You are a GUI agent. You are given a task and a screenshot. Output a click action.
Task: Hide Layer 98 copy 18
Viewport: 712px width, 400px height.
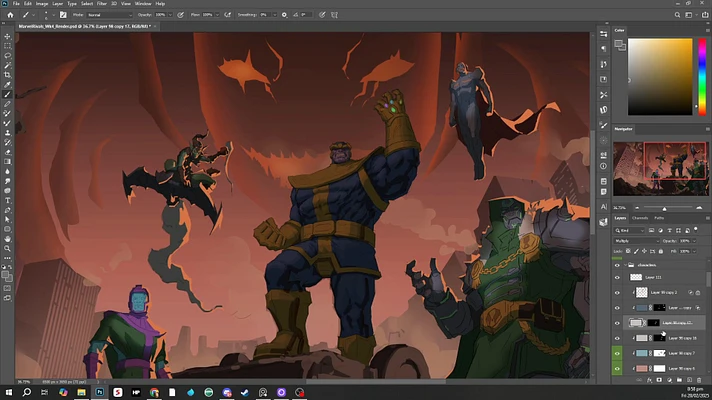(x=617, y=338)
